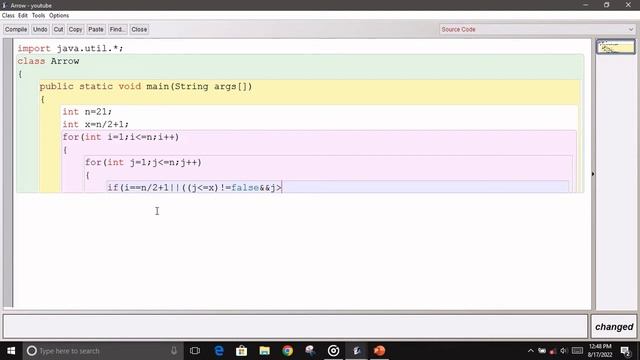Open the Class menu
640x360 pixels.
click(x=8, y=16)
